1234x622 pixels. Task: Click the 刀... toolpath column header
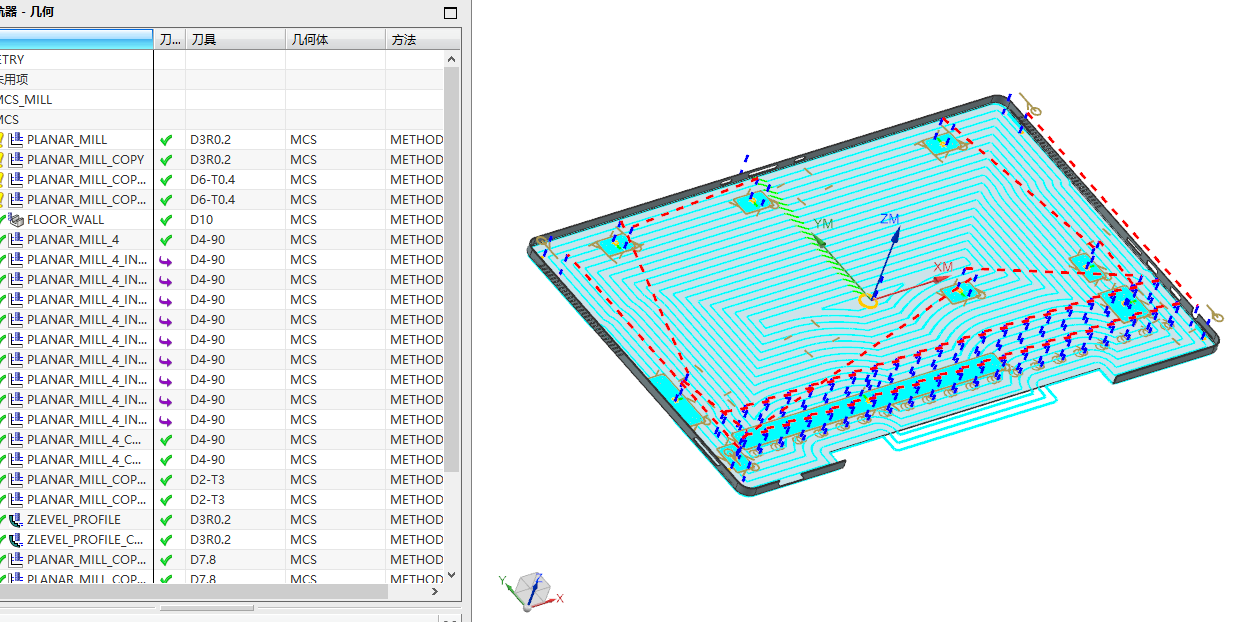[x=170, y=39]
